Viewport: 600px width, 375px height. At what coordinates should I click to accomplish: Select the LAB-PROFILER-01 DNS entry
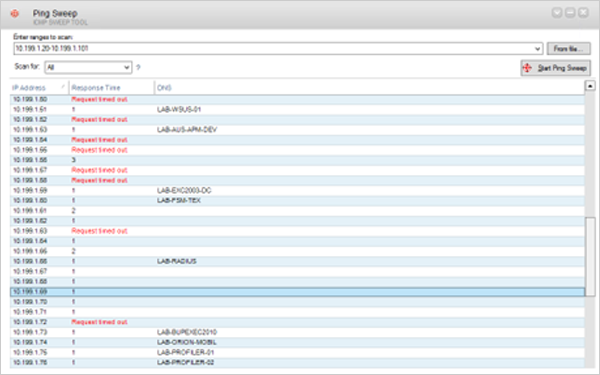tap(185, 352)
